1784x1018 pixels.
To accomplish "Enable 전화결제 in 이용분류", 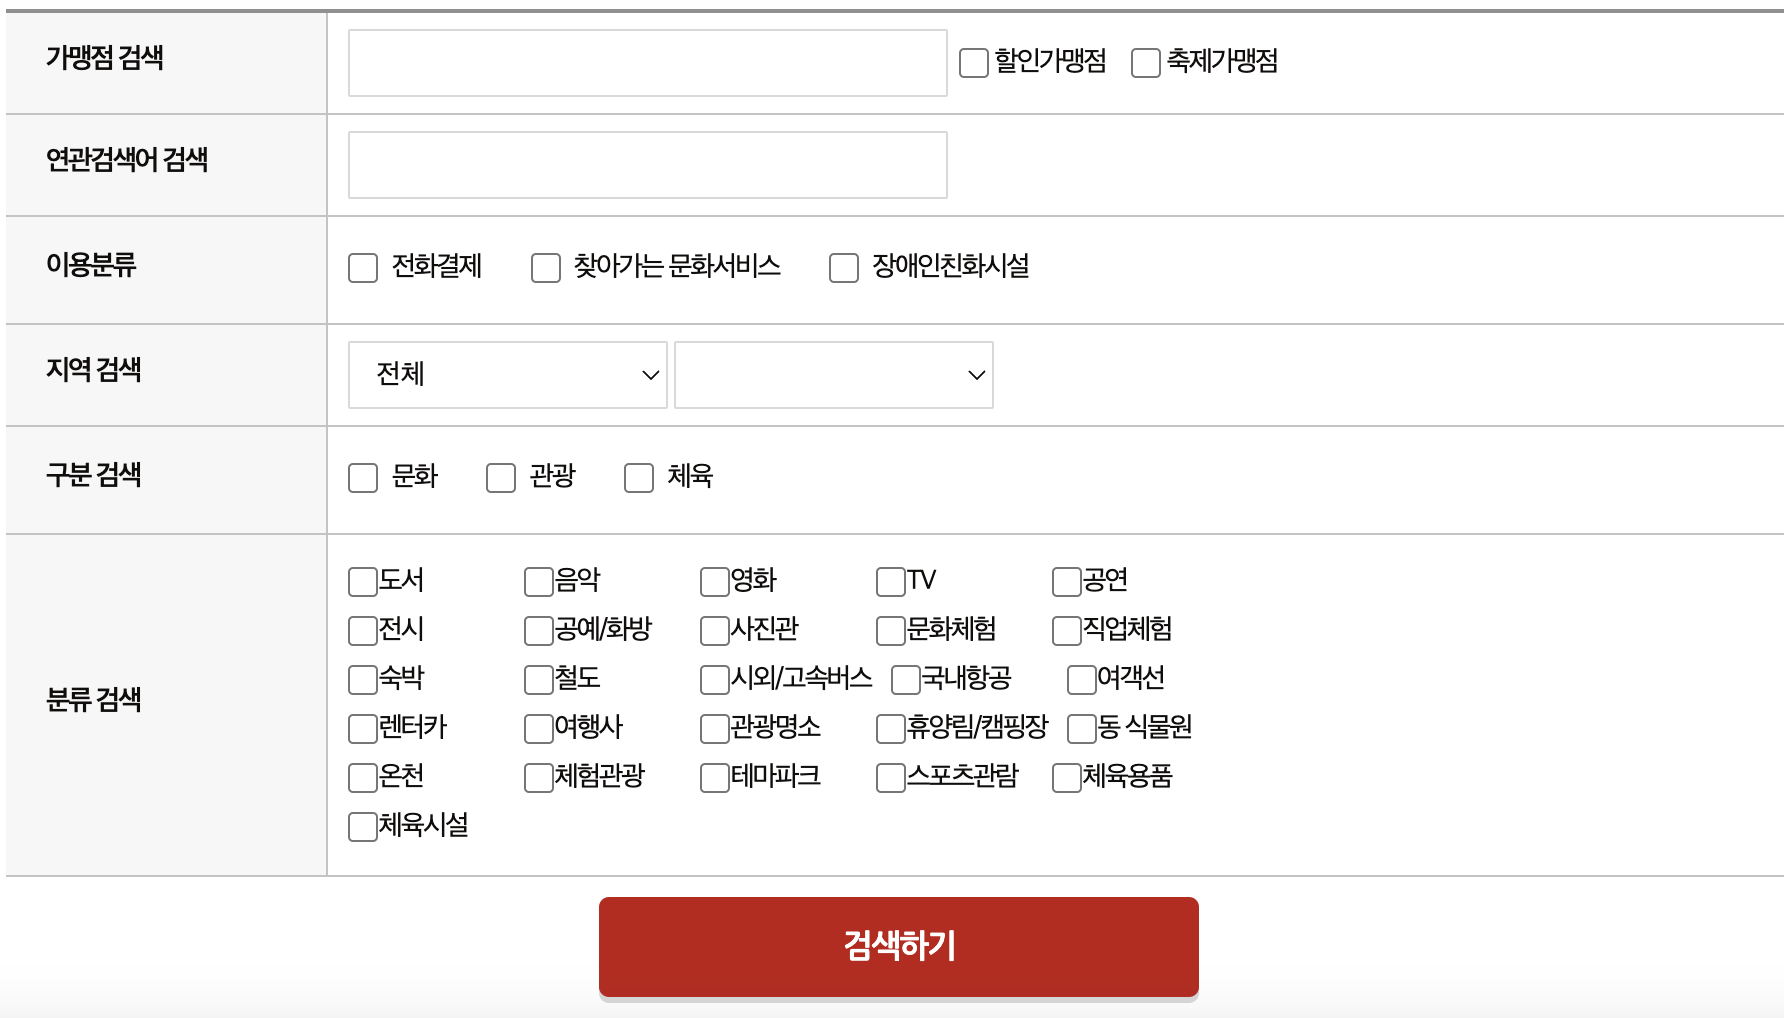I will (362, 267).
